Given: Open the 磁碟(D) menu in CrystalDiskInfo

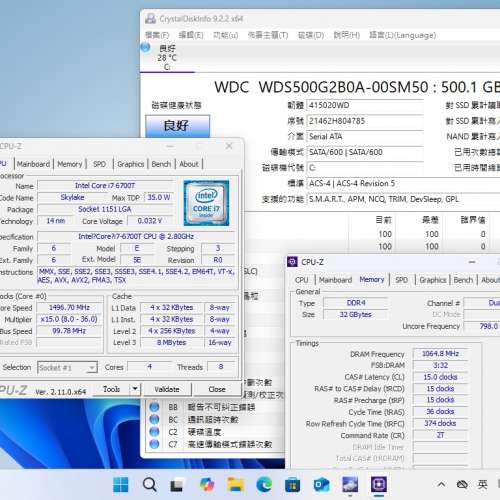Looking at the screenshot, I should (311, 35).
